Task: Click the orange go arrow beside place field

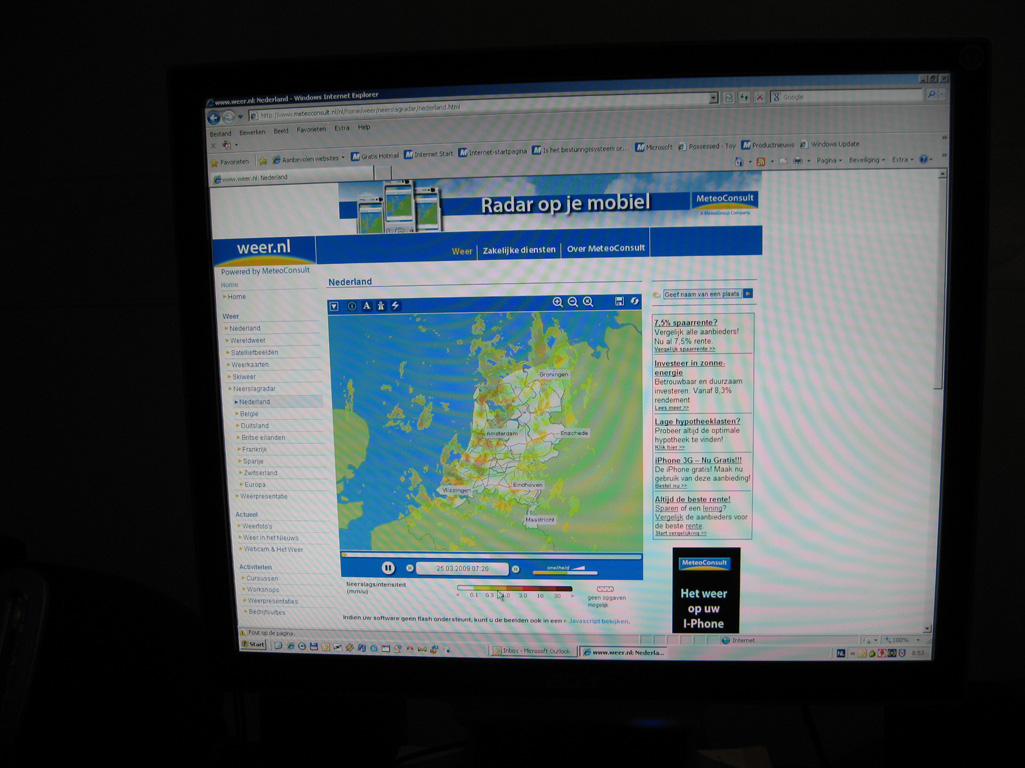Action: click(x=748, y=293)
